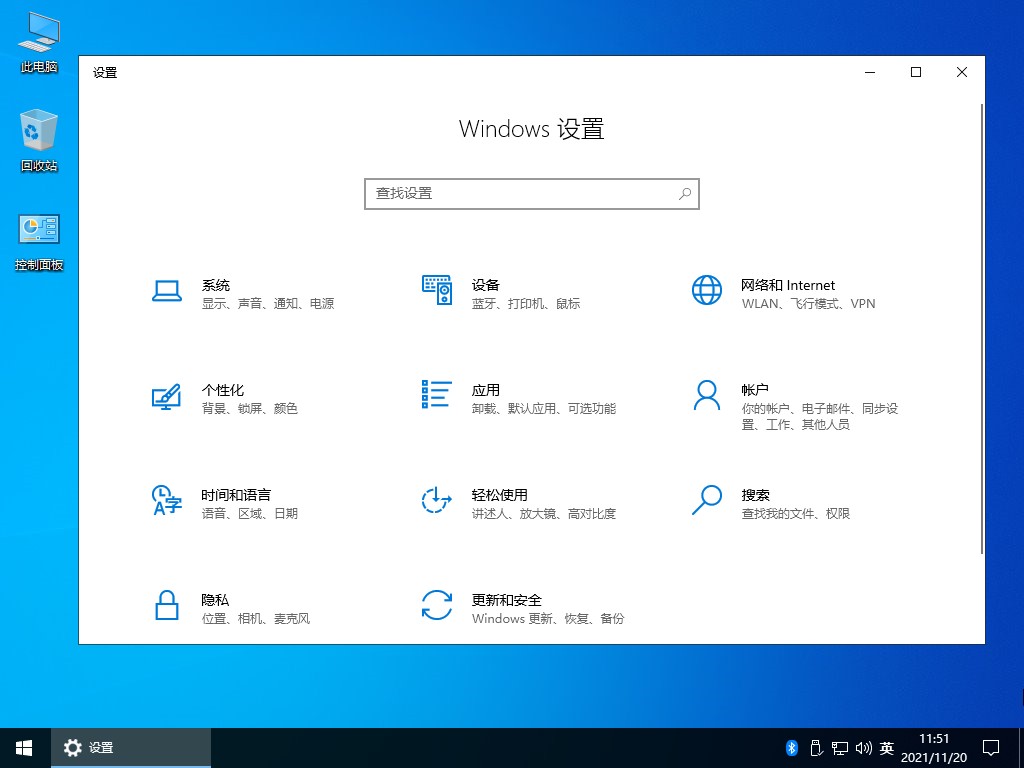This screenshot has width=1024, height=768.
Task: Open the Windows Start menu button
Action: (x=24, y=748)
